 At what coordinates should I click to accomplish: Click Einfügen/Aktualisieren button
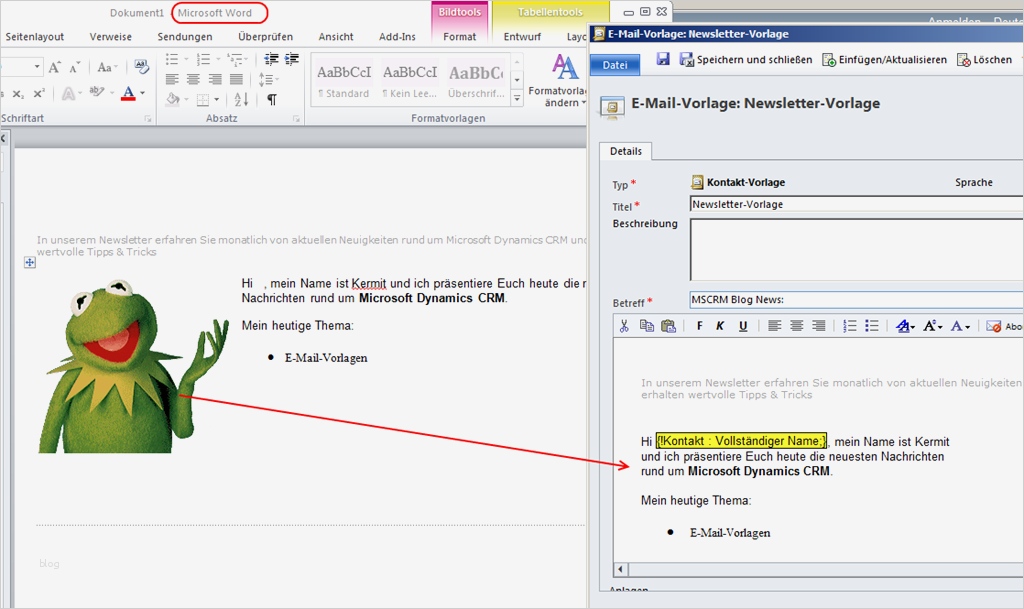click(x=884, y=59)
